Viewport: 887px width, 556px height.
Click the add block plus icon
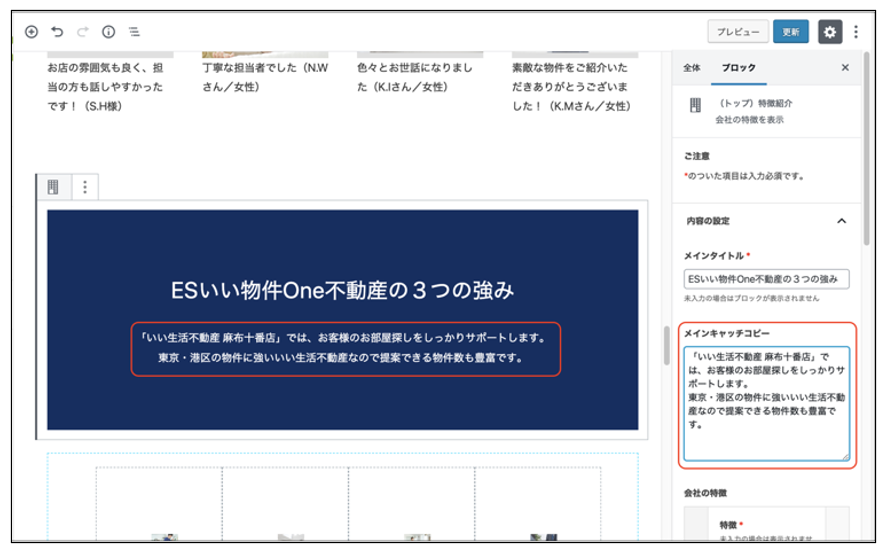[x=32, y=32]
